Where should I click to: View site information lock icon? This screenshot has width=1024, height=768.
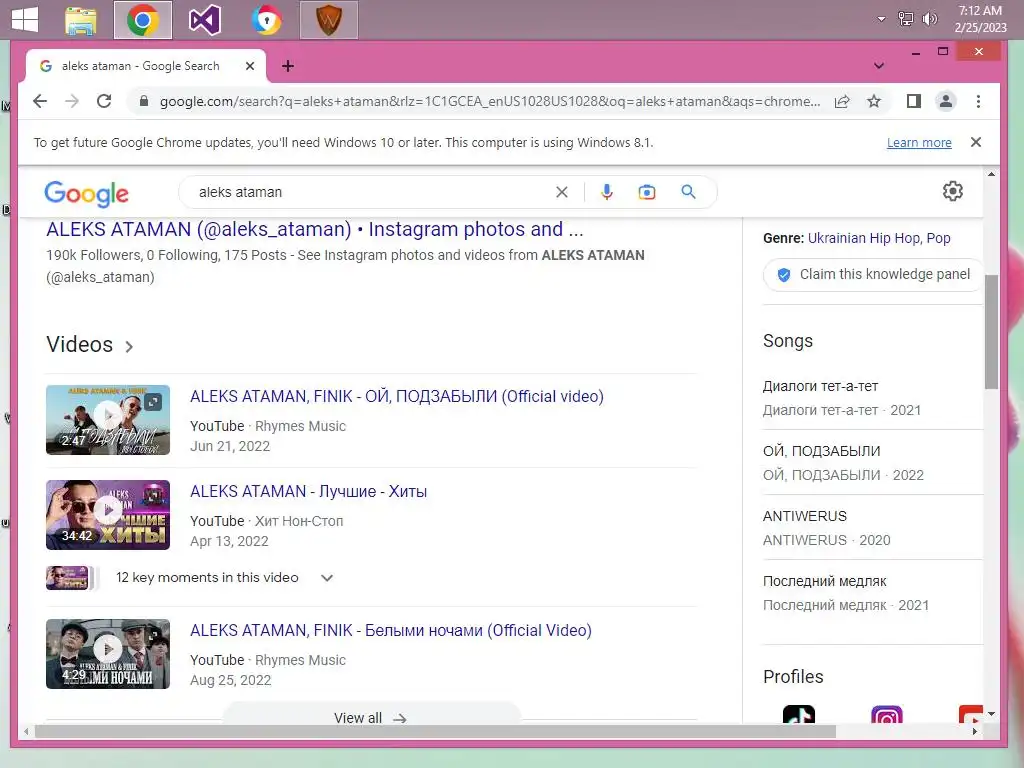(144, 101)
